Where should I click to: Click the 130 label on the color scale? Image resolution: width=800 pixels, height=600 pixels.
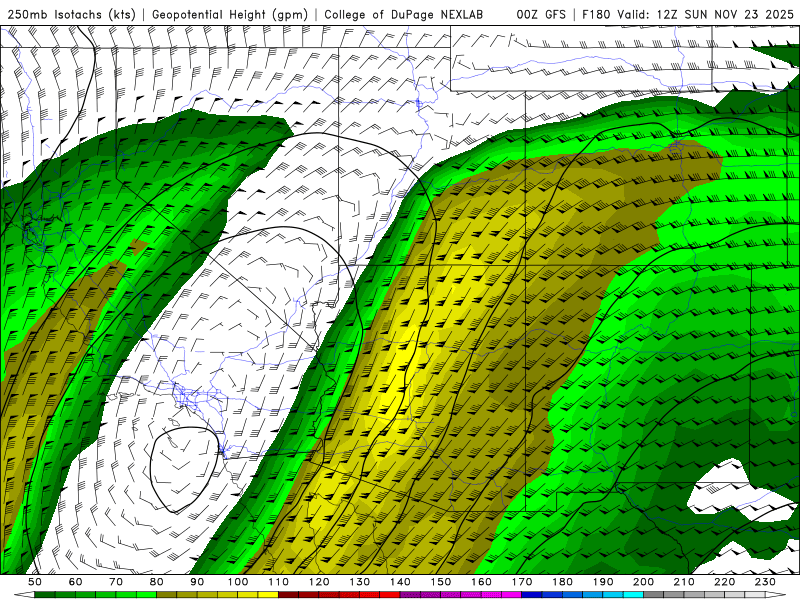point(359,582)
